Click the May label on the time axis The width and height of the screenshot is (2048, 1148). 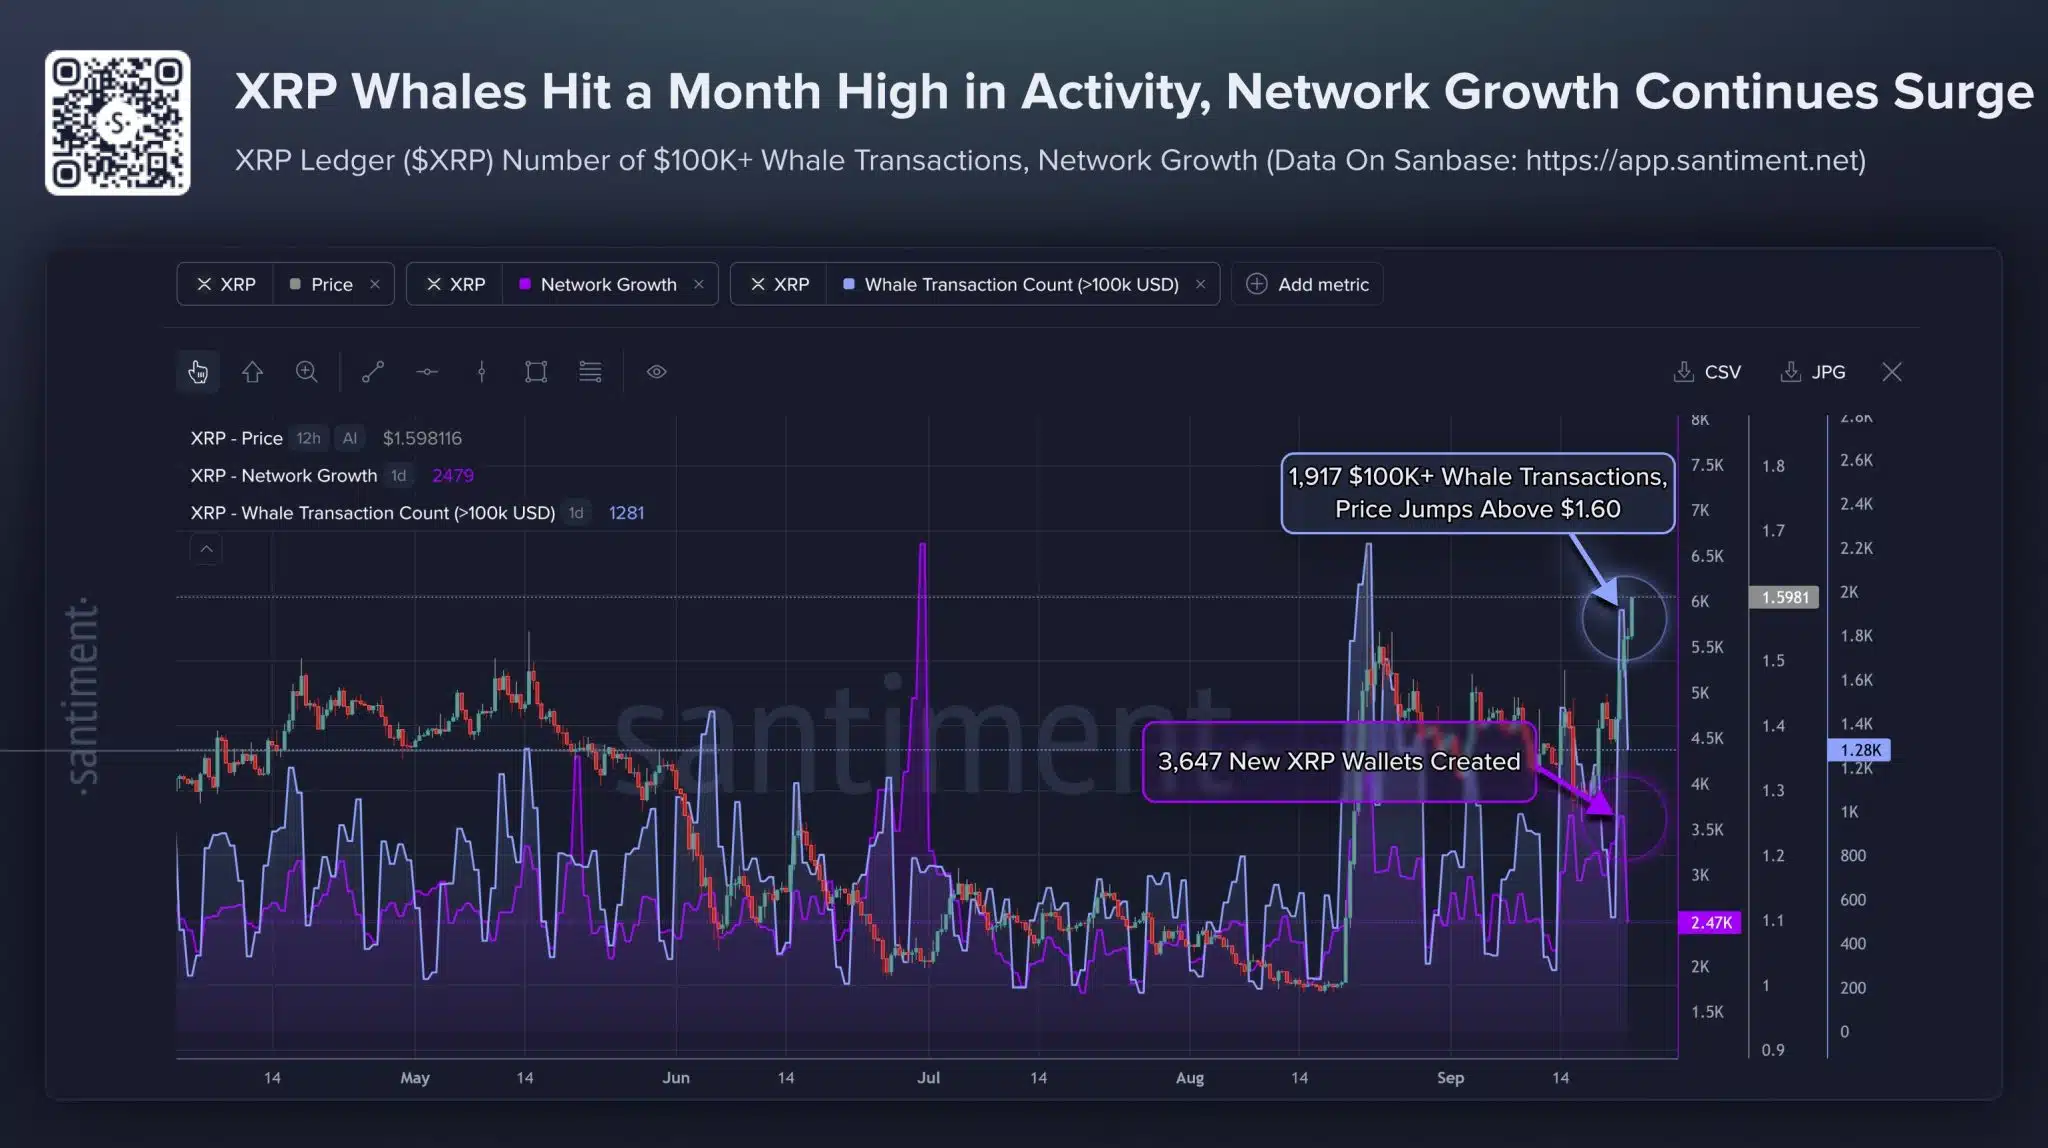pyautogui.click(x=415, y=1078)
